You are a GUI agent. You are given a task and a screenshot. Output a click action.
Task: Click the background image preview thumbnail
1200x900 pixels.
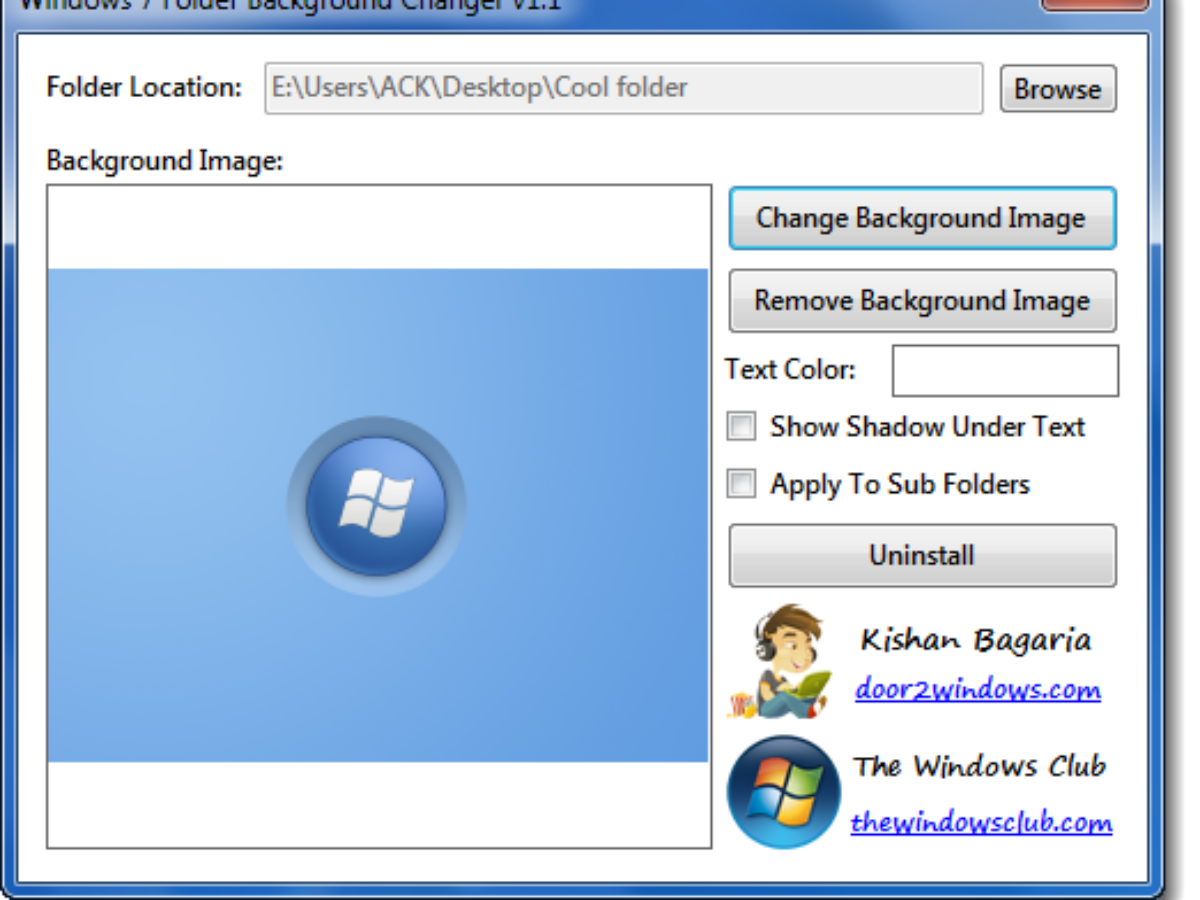[x=378, y=515]
